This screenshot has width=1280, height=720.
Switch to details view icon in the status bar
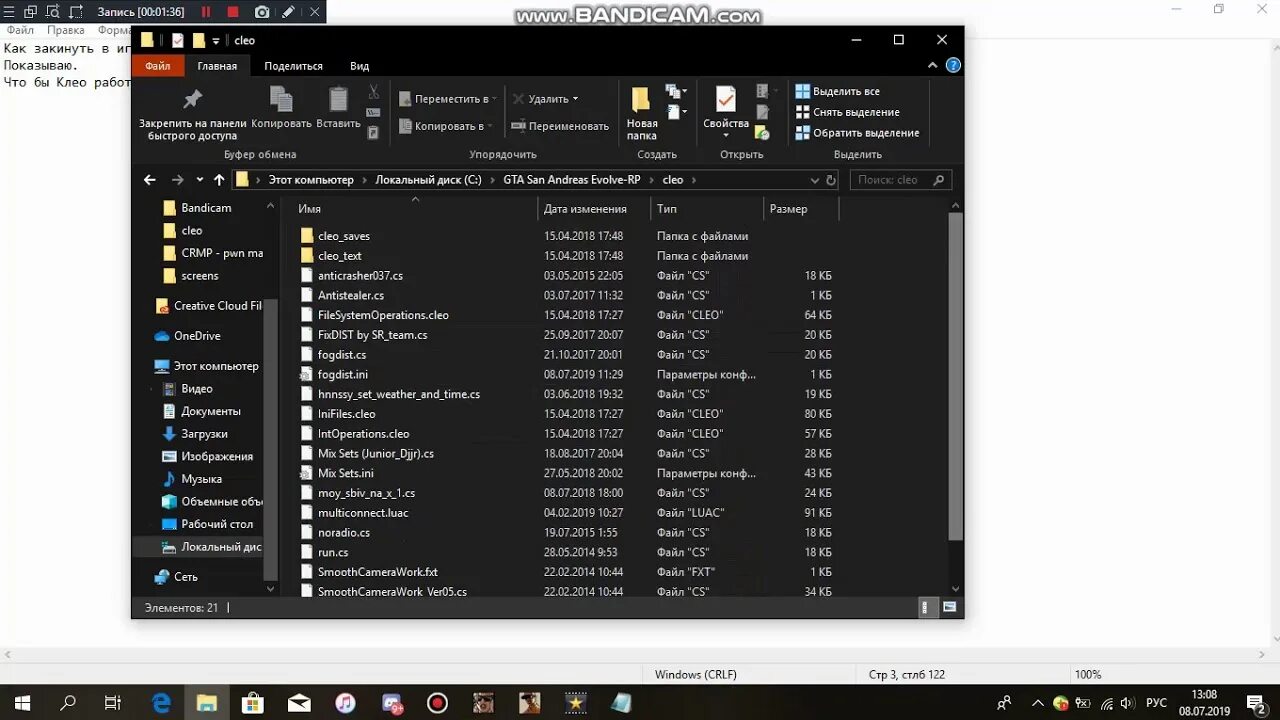927,607
